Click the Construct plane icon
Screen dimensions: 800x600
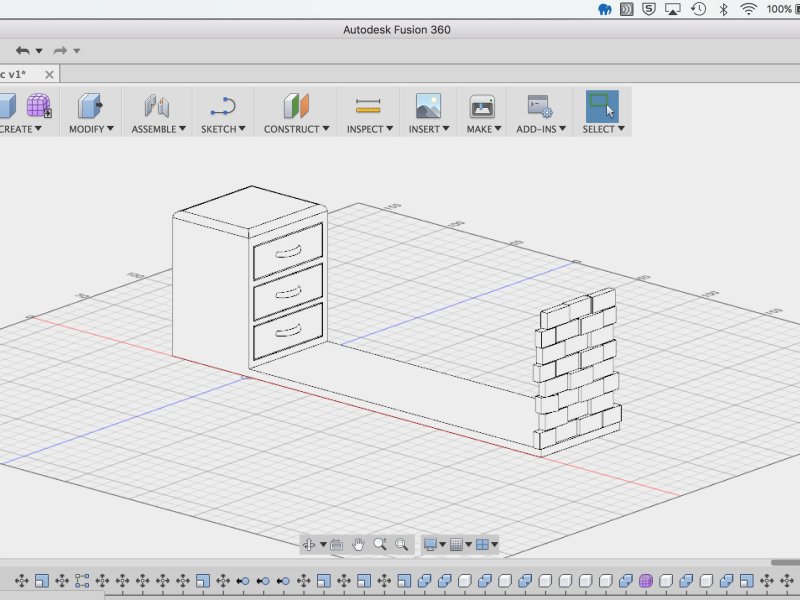[x=296, y=106]
